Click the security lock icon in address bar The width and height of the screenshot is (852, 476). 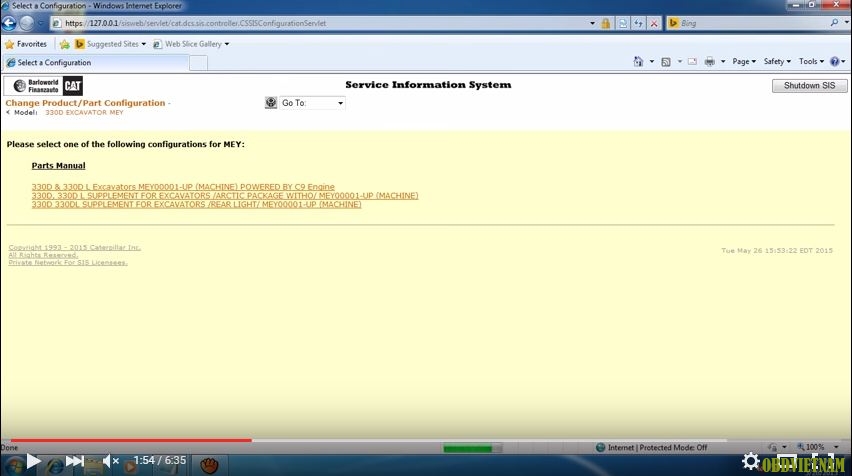tap(605, 23)
